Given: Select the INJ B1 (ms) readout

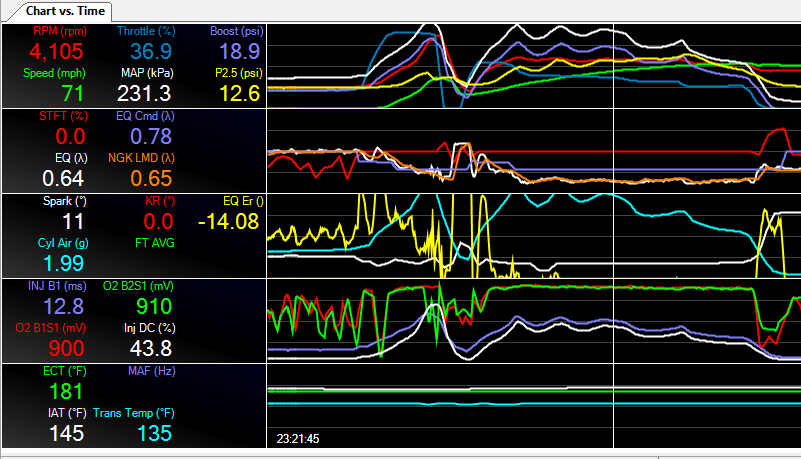Looking at the screenshot, I should (44, 306).
